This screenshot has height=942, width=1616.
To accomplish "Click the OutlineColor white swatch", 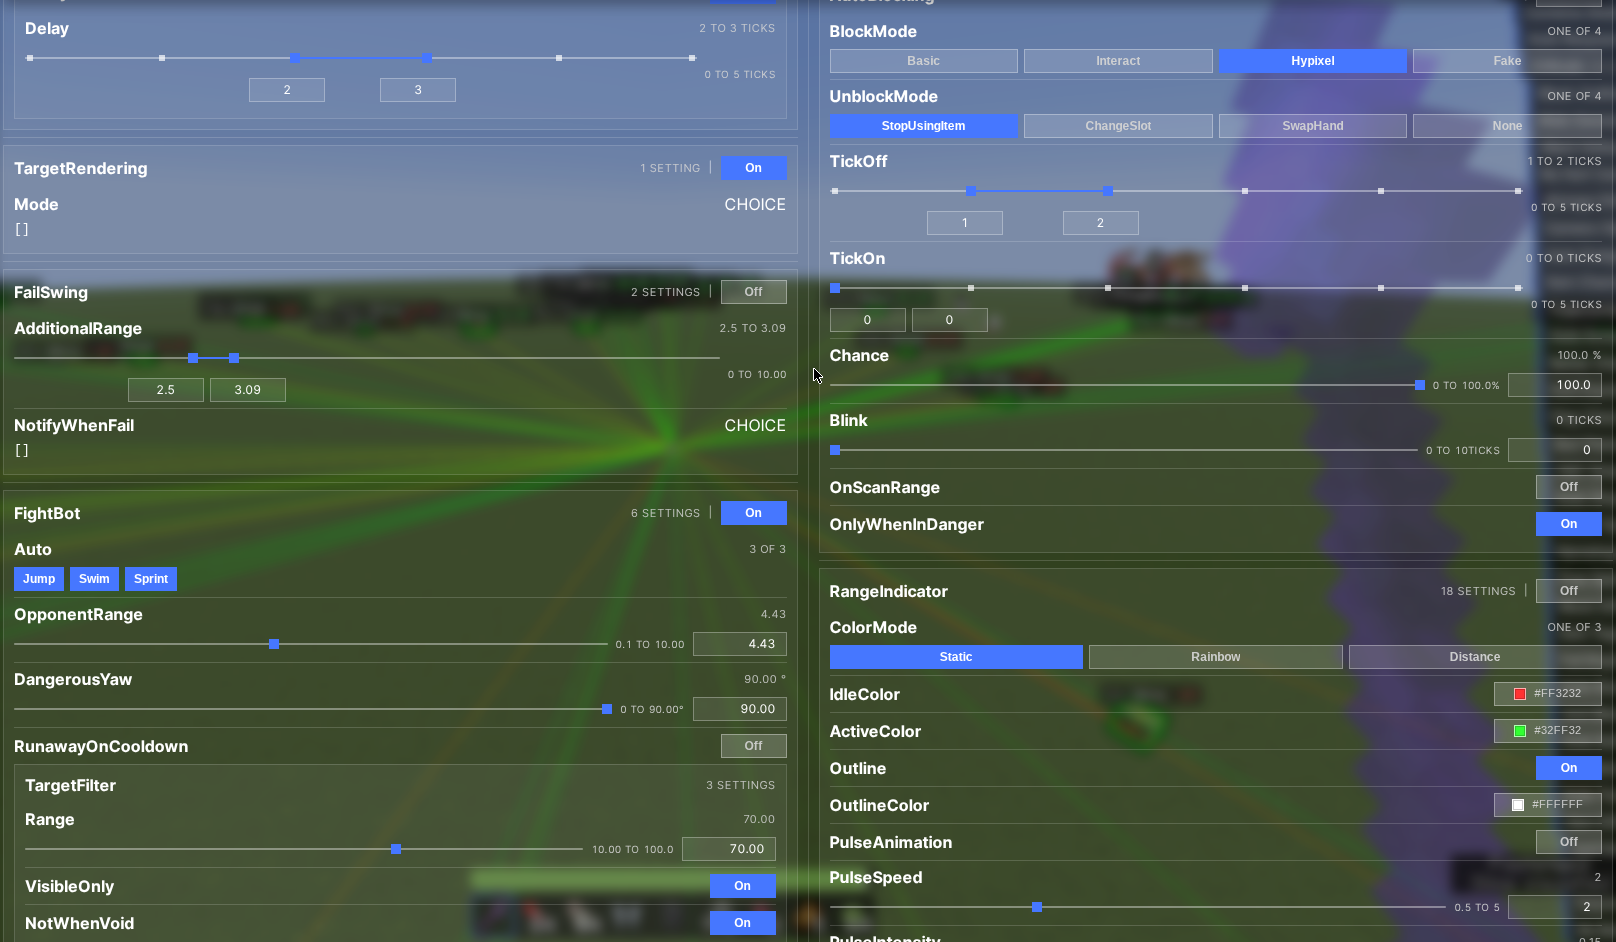I will (x=1518, y=805).
